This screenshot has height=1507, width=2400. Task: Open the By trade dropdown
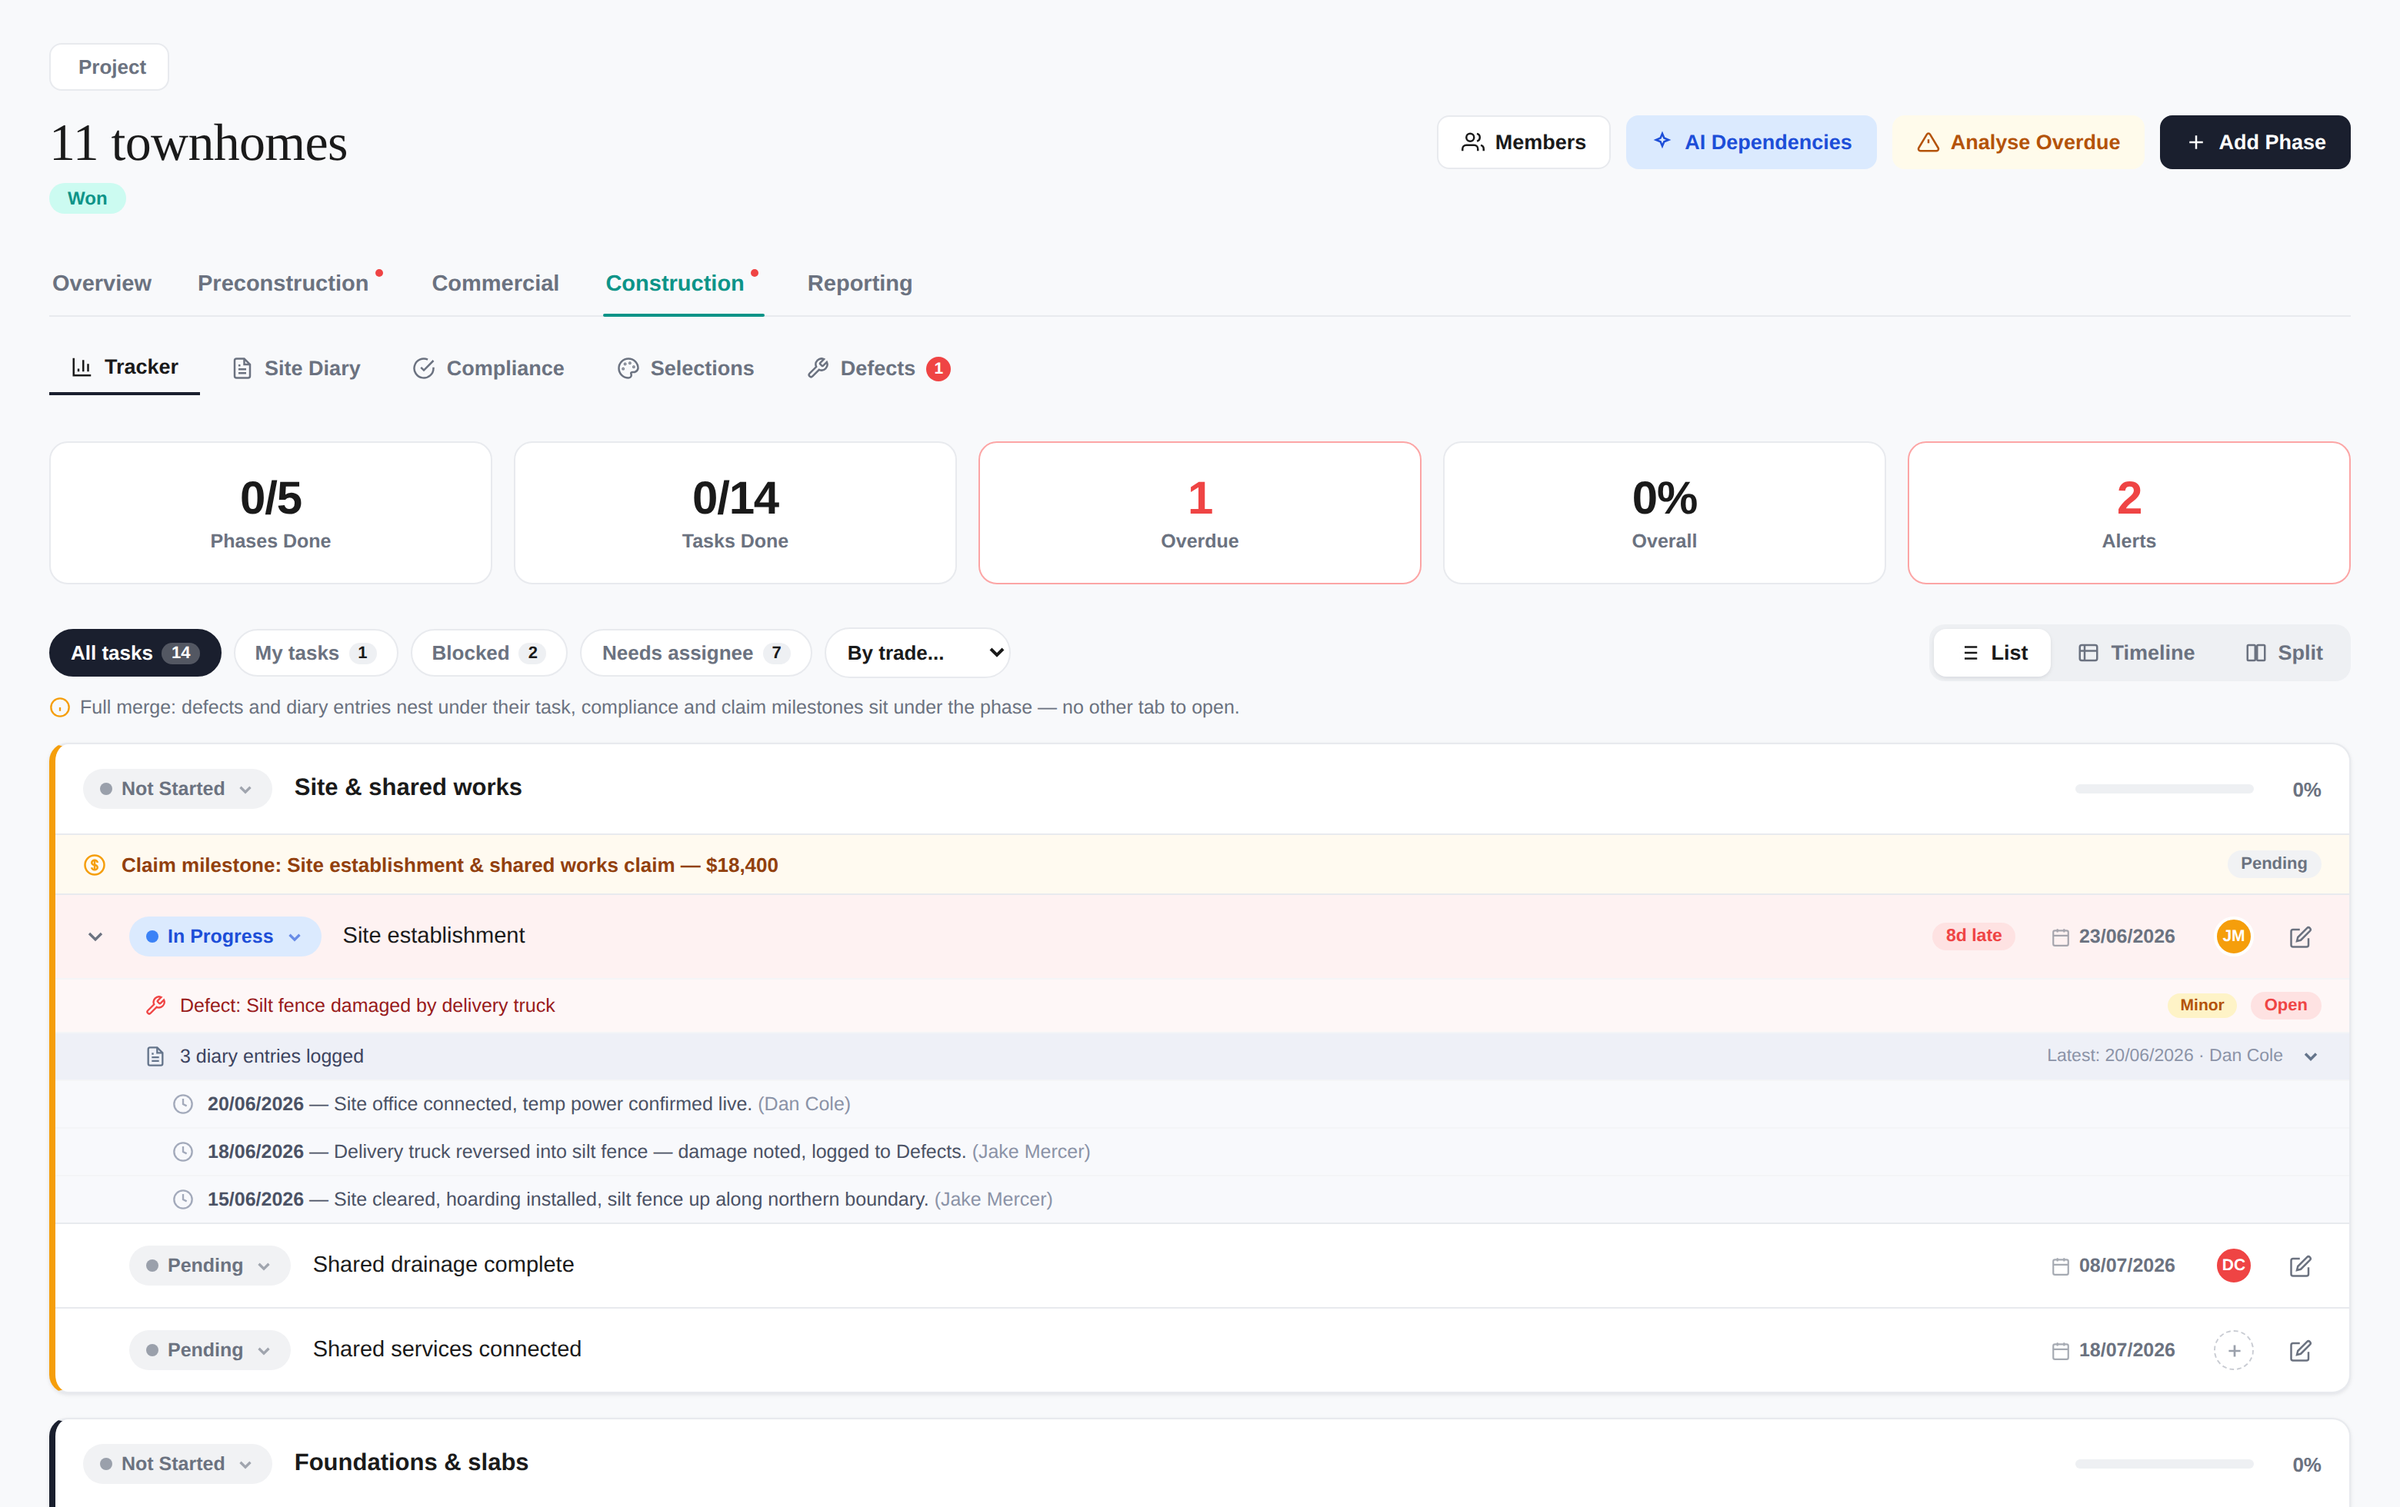[x=917, y=653]
